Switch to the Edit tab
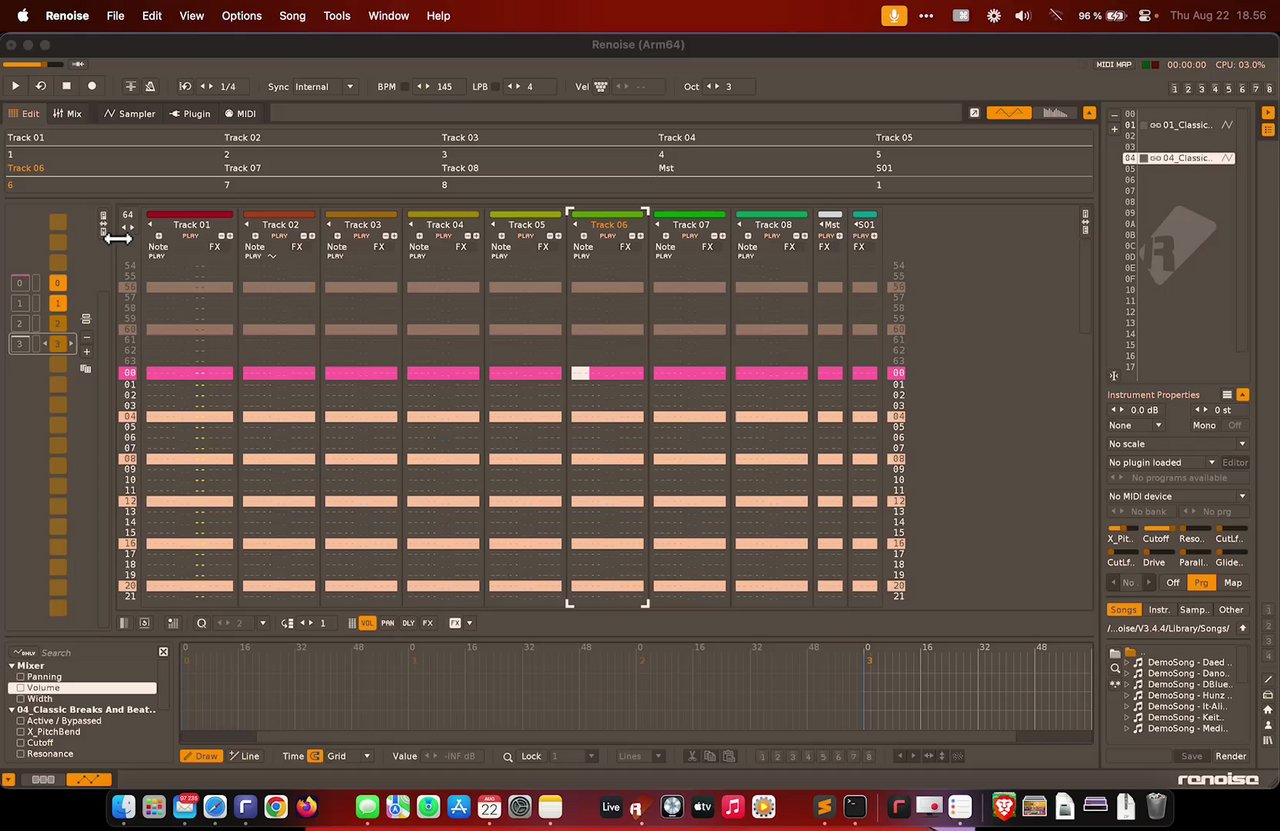 24,114
